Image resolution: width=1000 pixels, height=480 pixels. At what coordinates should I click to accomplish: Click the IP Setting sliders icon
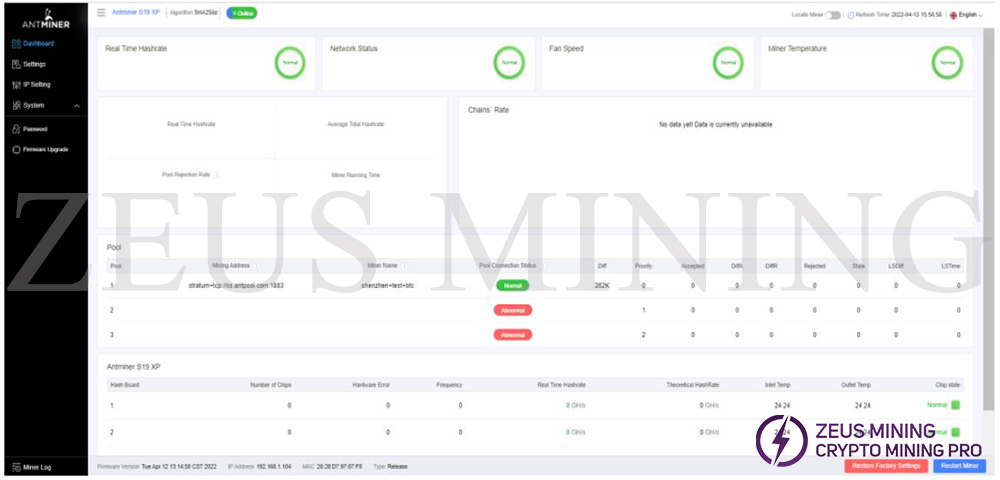coord(16,85)
